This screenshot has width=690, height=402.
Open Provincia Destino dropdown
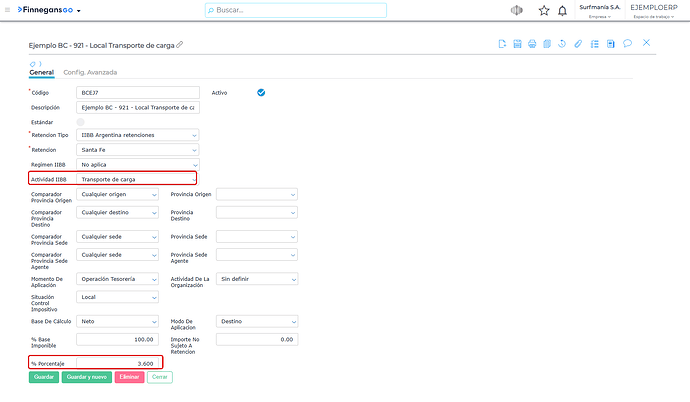click(257, 212)
